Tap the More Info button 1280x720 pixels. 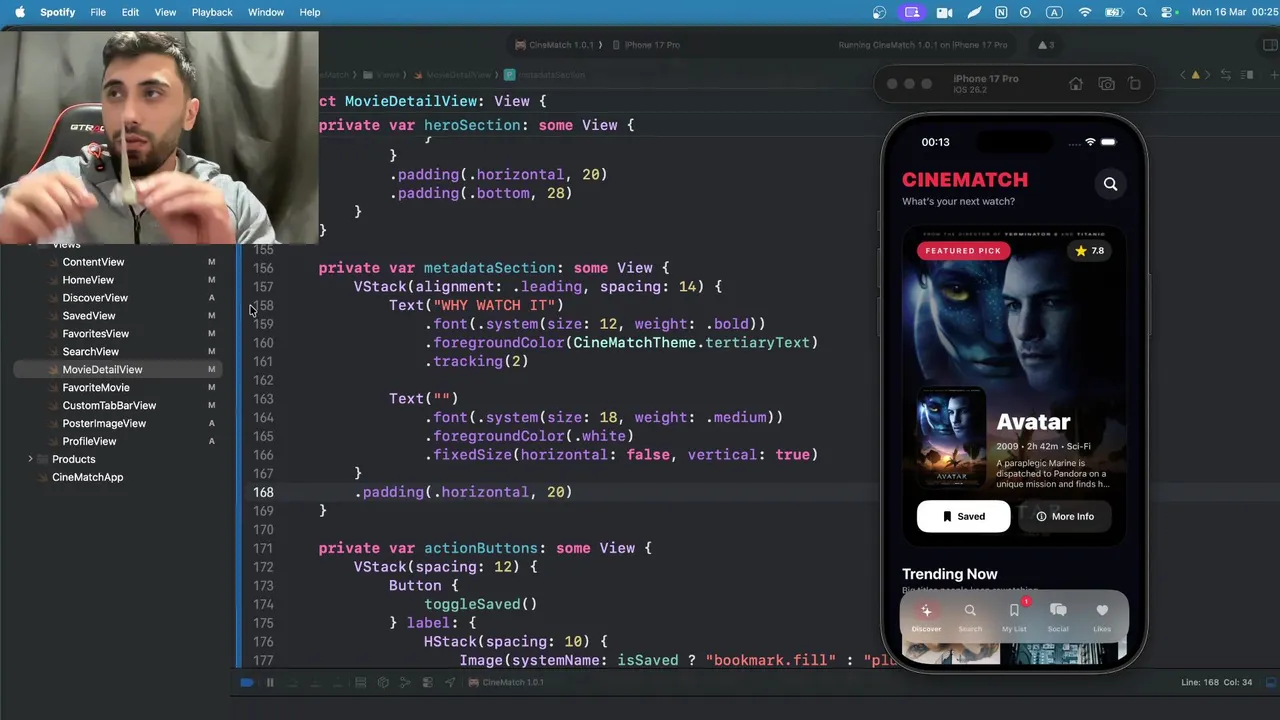[x=1065, y=516]
